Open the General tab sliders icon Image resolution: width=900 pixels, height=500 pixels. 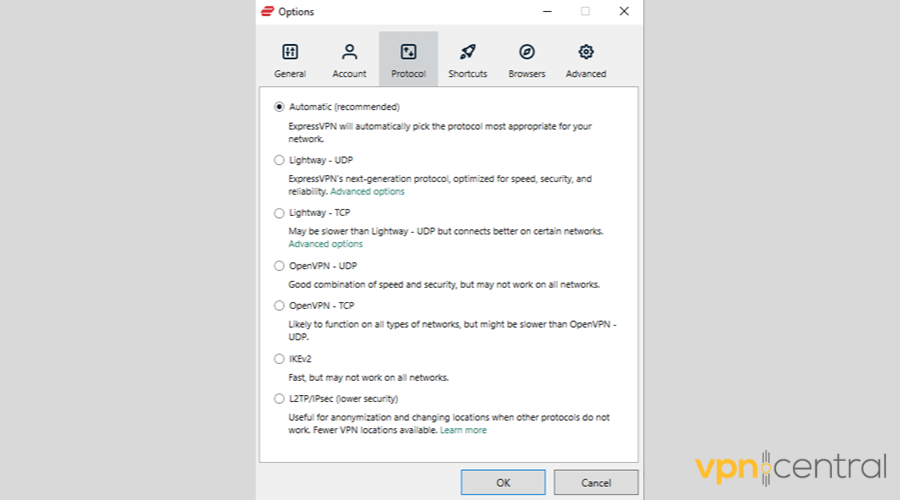[x=290, y=52]
